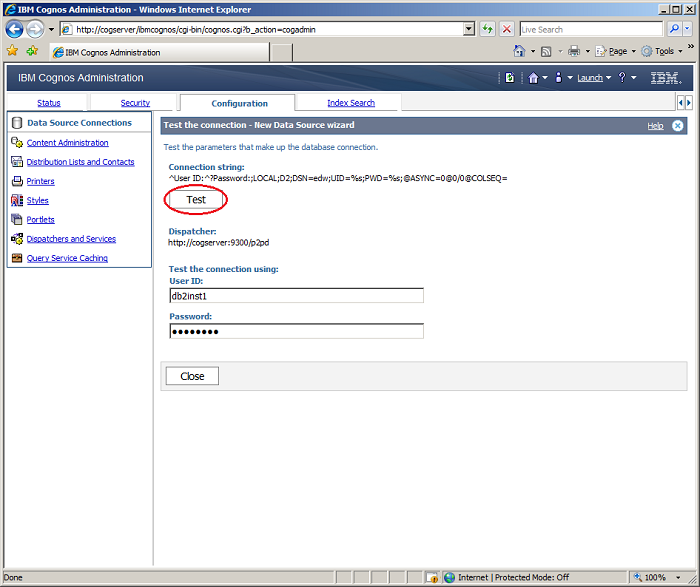The image size is (700, 587).
Task: Click the Cognos Help question mark icon
Action: tap(622, 78)
